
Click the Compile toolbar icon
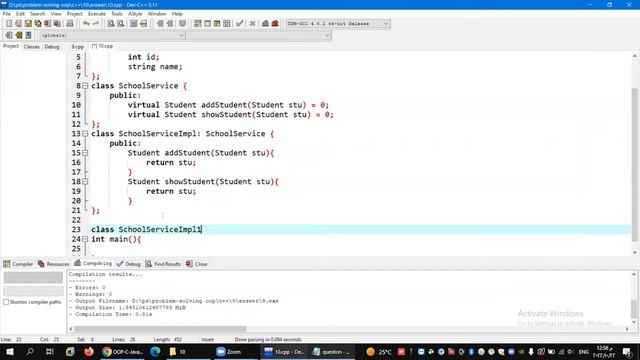[198, 24]
